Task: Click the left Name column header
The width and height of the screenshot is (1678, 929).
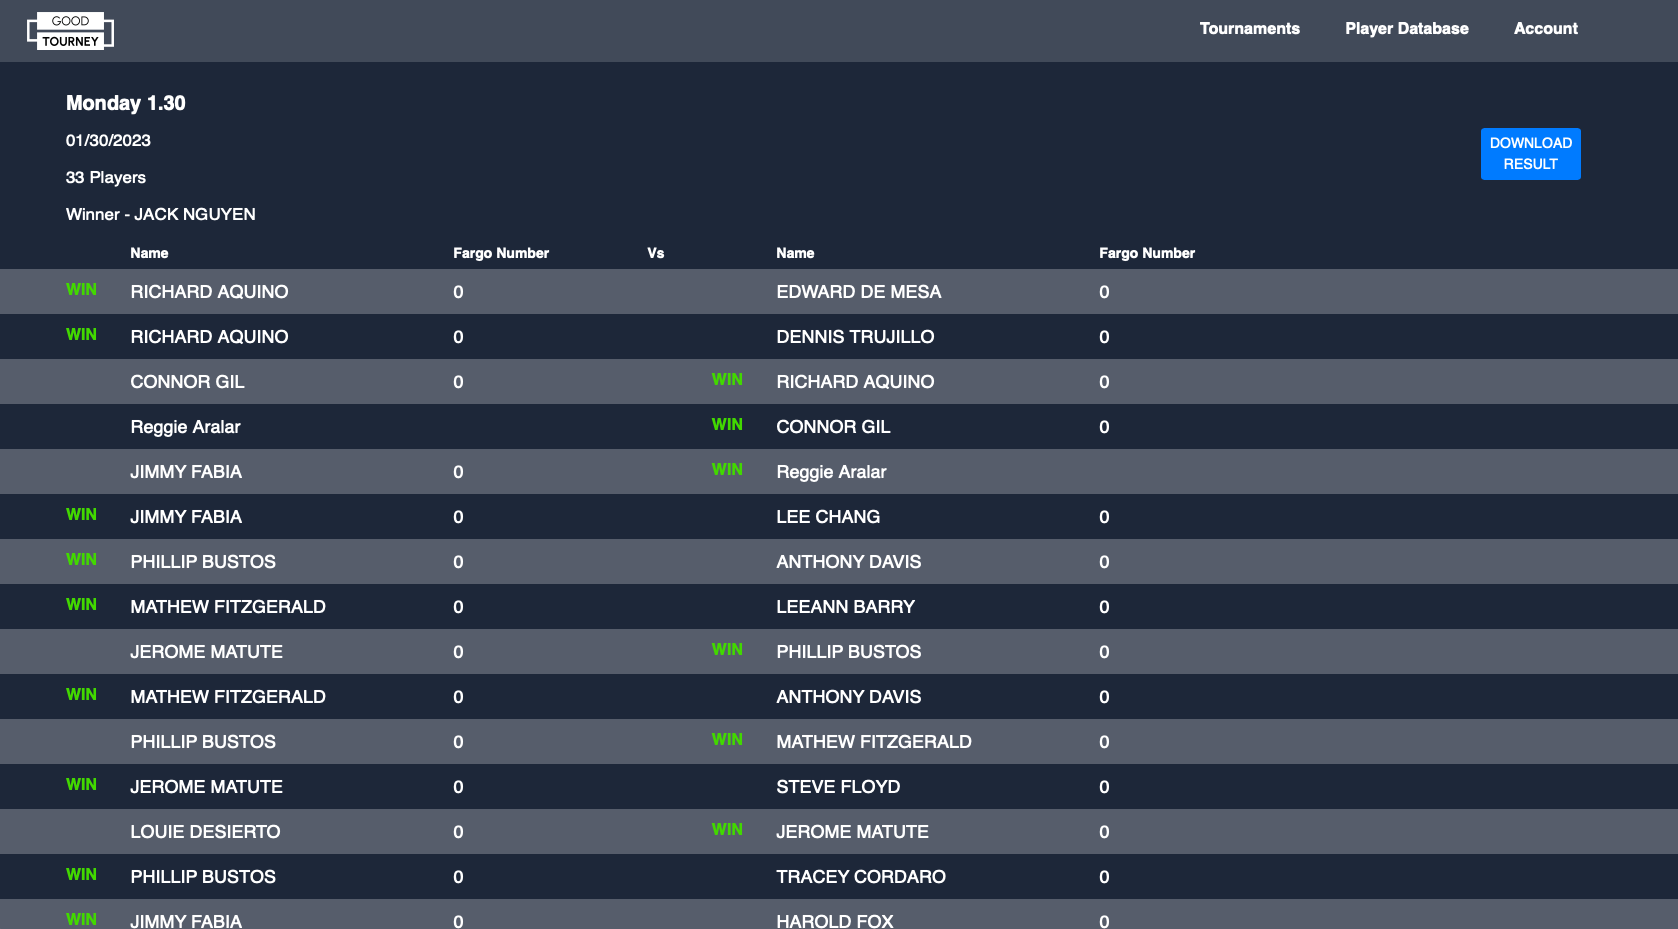Action: coord(149,253)
